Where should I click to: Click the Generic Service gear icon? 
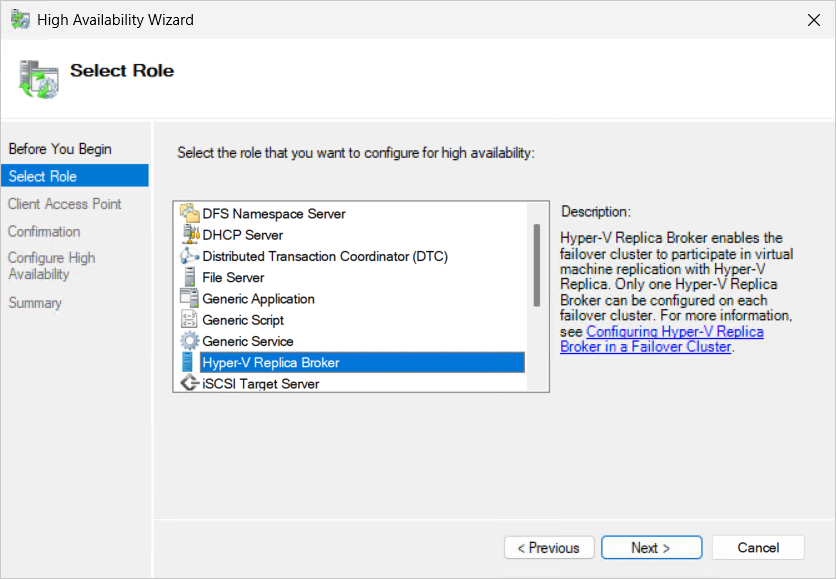pos(188,341)
